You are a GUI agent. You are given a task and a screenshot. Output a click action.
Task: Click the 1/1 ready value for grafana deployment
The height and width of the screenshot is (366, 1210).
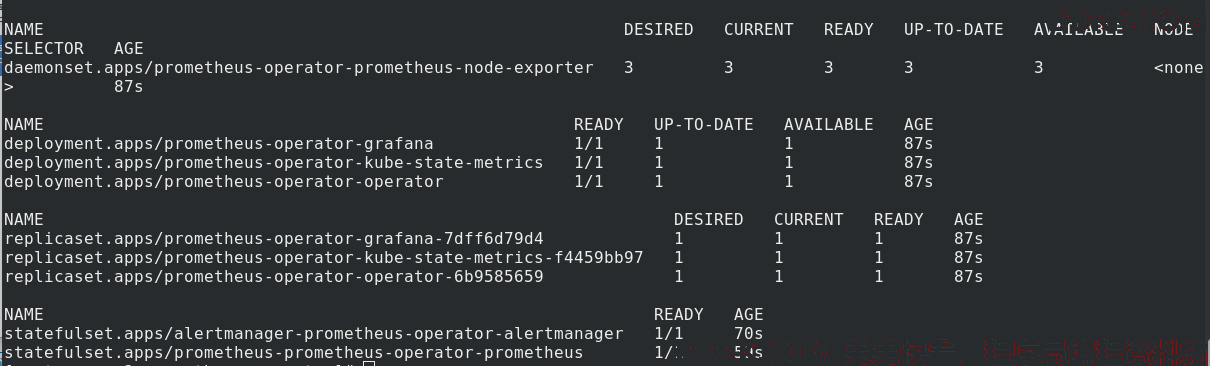[x=589, y=144]
